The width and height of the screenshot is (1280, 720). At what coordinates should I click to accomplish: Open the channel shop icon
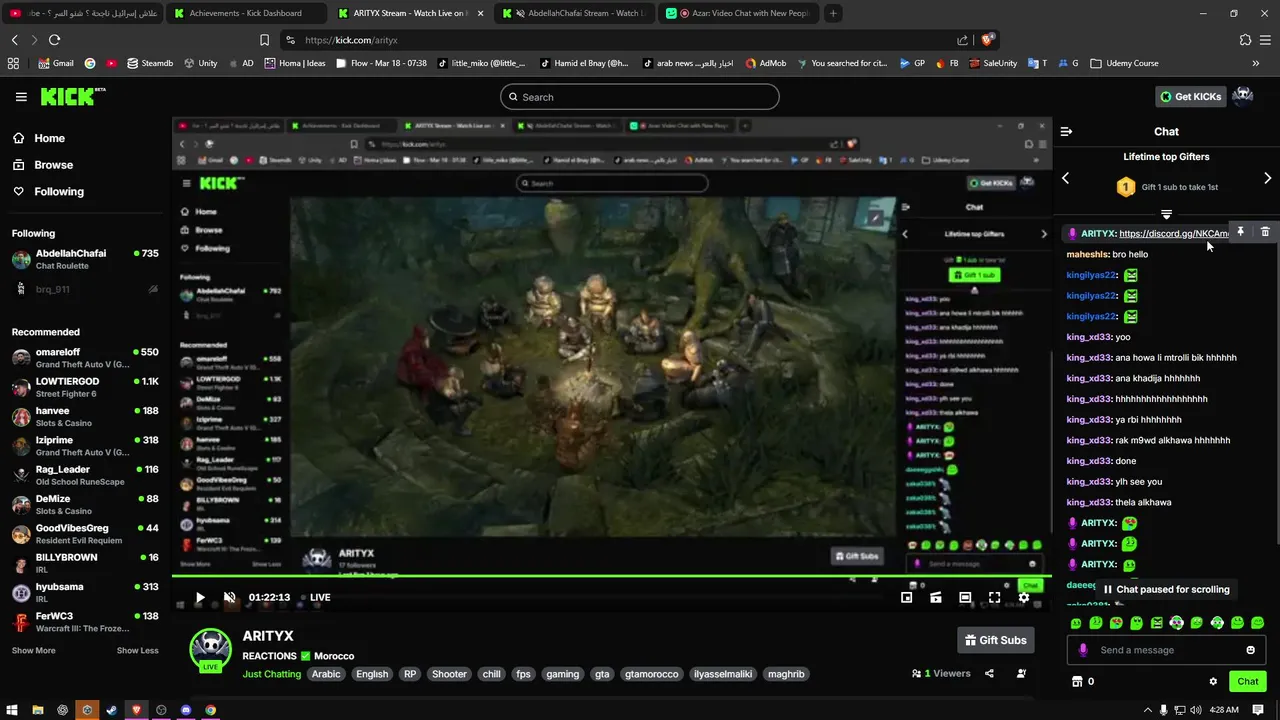[x=1077, y=682]
